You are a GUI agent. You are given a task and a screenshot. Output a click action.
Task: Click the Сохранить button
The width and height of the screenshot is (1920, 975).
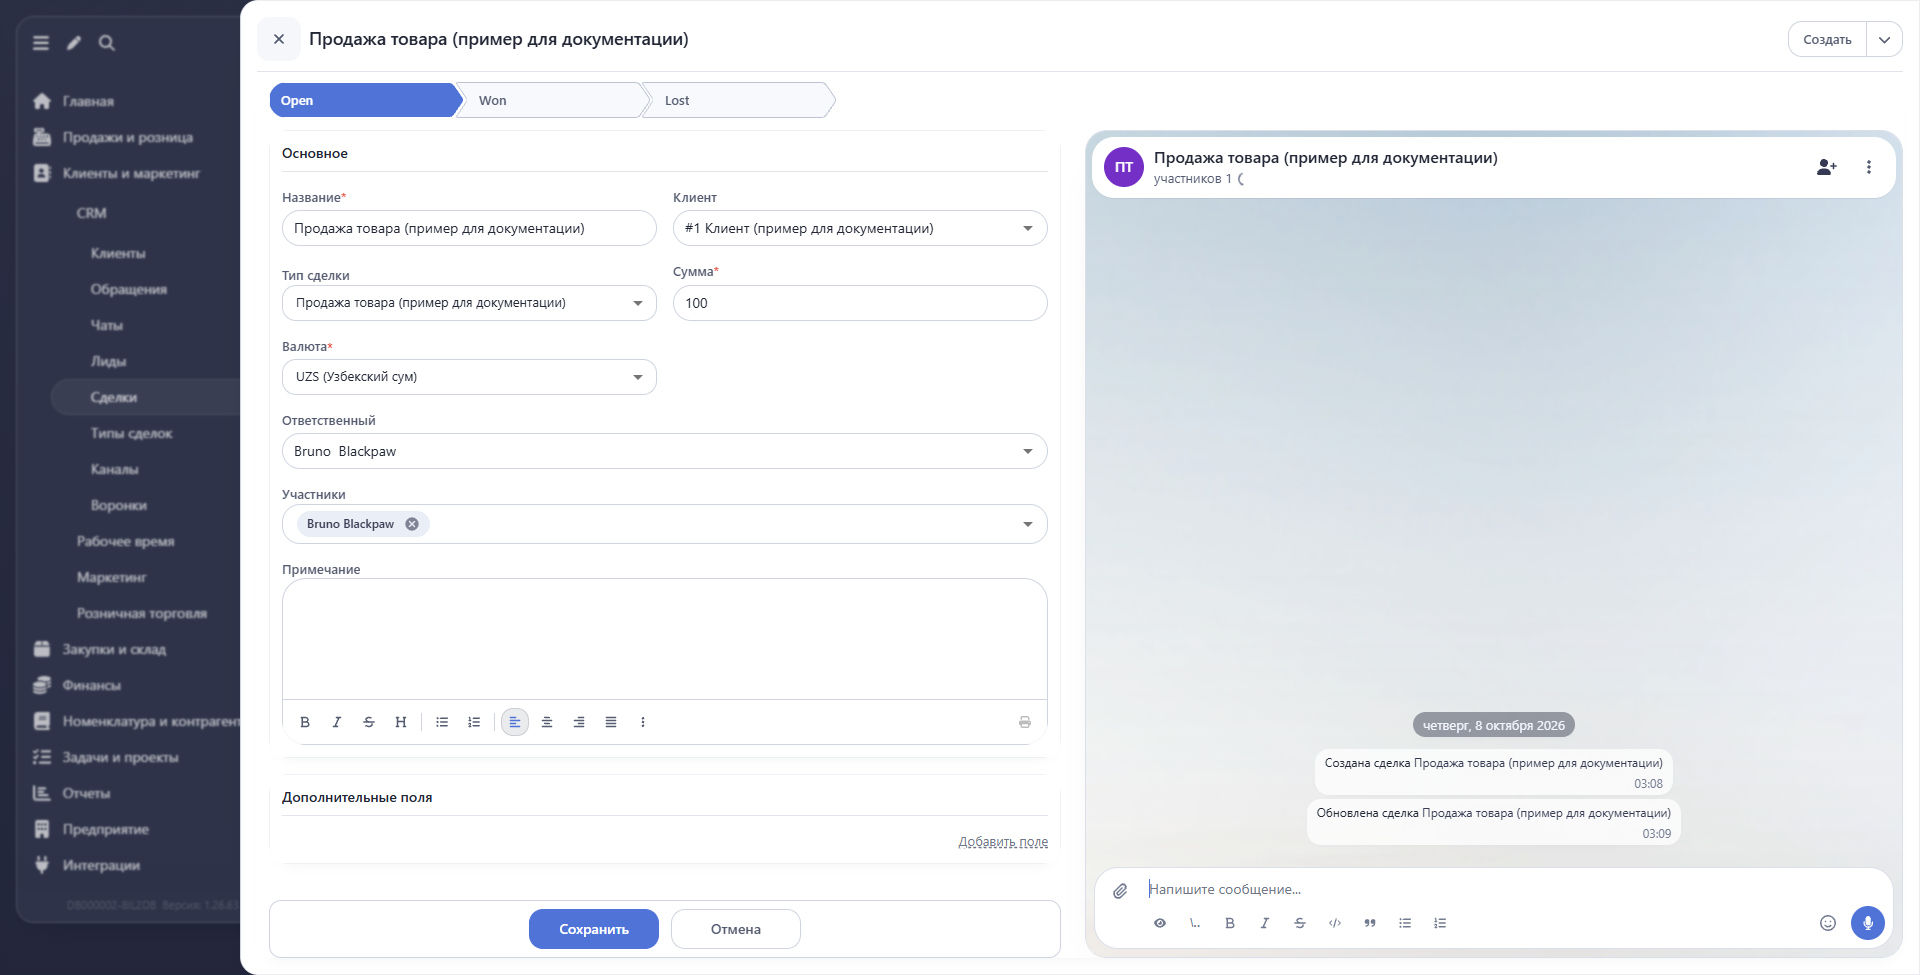tap(594, 929)
